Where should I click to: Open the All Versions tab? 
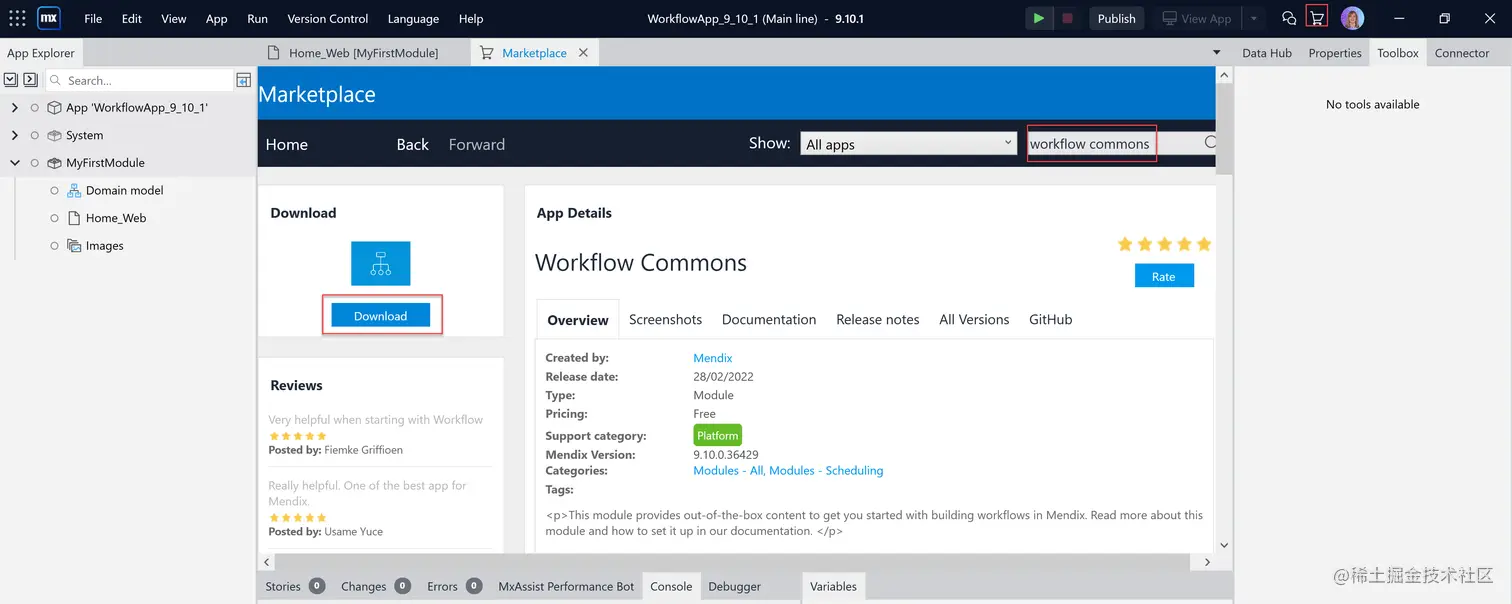(974, 319)
